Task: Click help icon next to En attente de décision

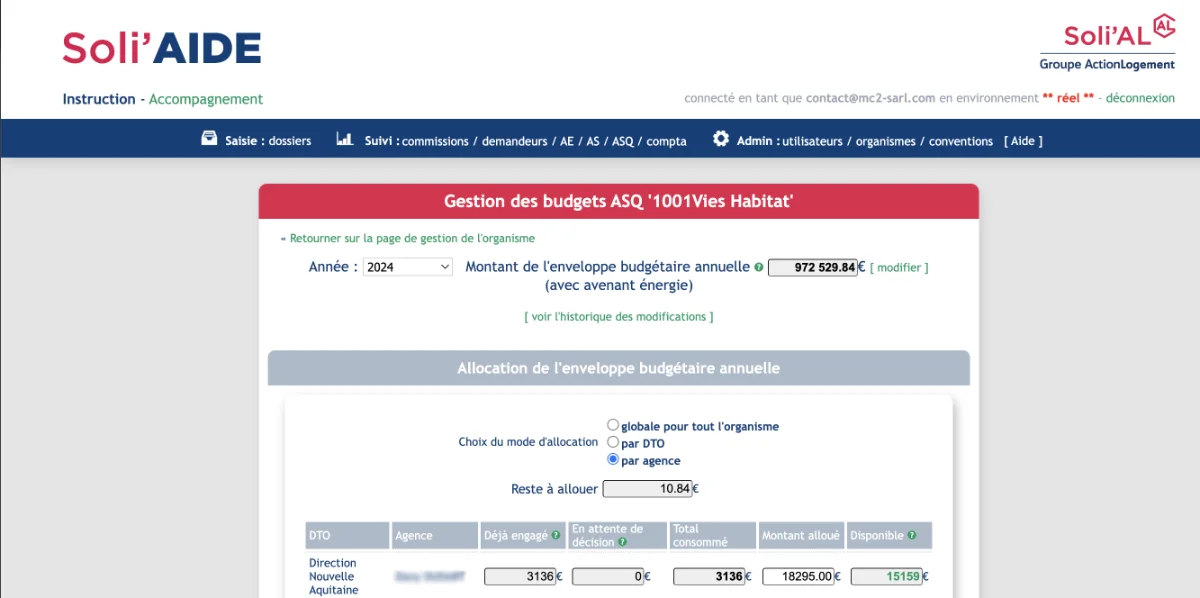Action: pyautogui.click(x=622, y=542)
